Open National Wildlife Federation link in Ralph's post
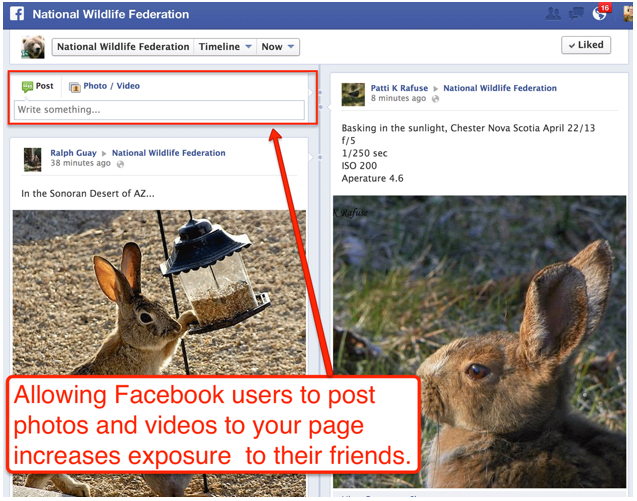This screenshot has height=501, width=637. (x=169, y=153)
